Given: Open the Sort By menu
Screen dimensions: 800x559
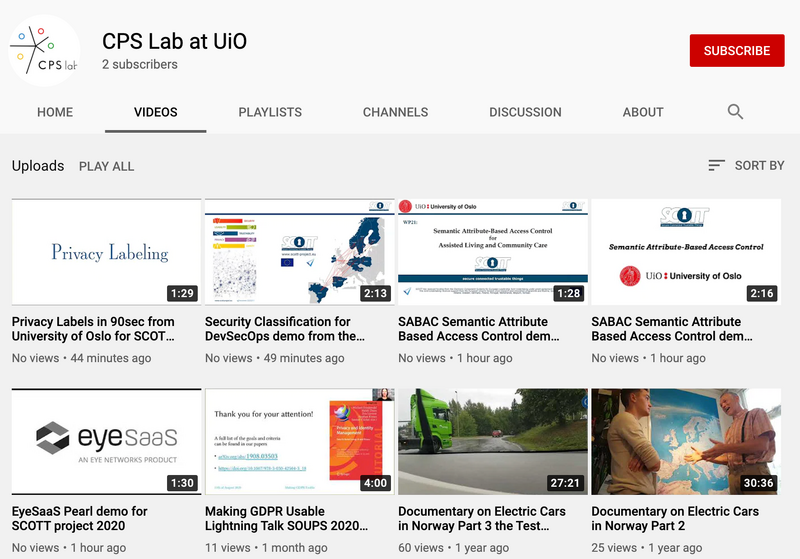Looking at the screenshot, I should (746, 165).
